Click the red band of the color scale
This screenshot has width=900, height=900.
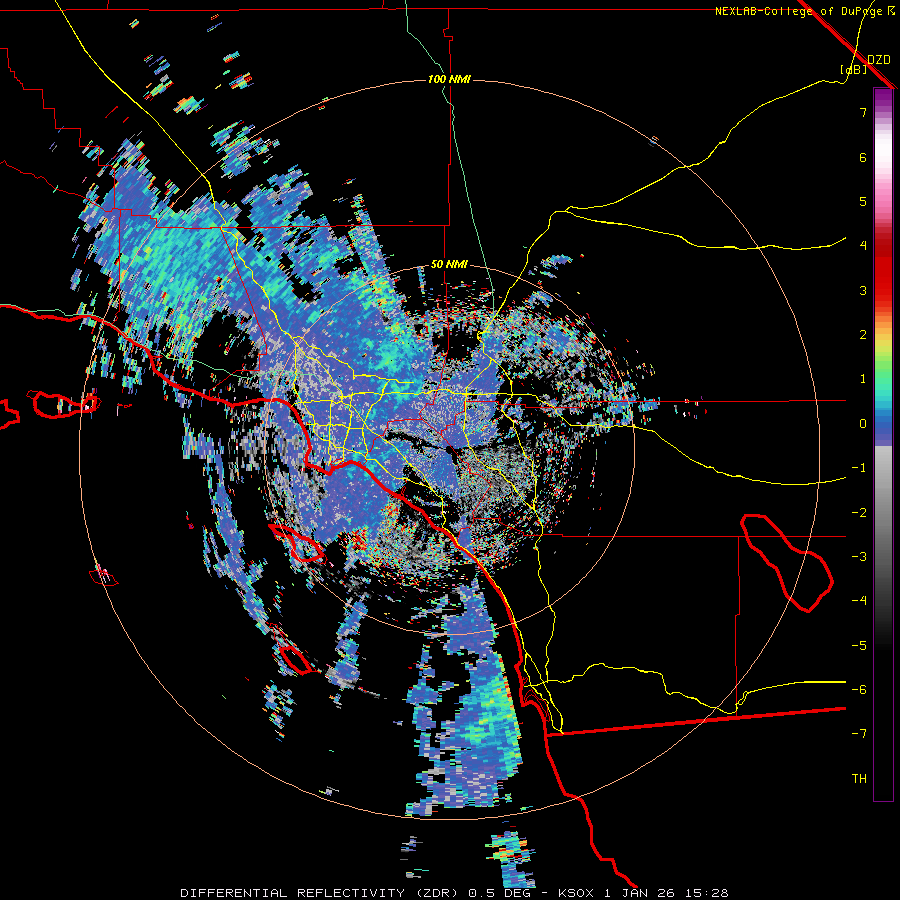(883, 270)
